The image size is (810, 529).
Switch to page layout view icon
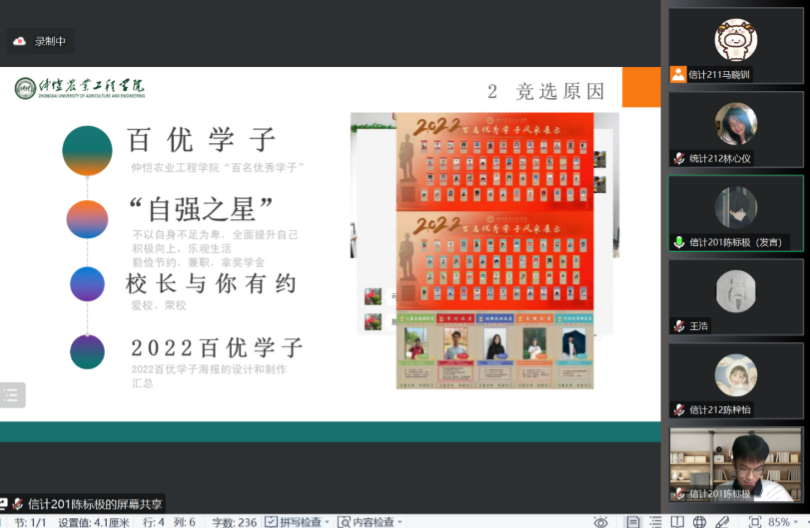point(633,522)
